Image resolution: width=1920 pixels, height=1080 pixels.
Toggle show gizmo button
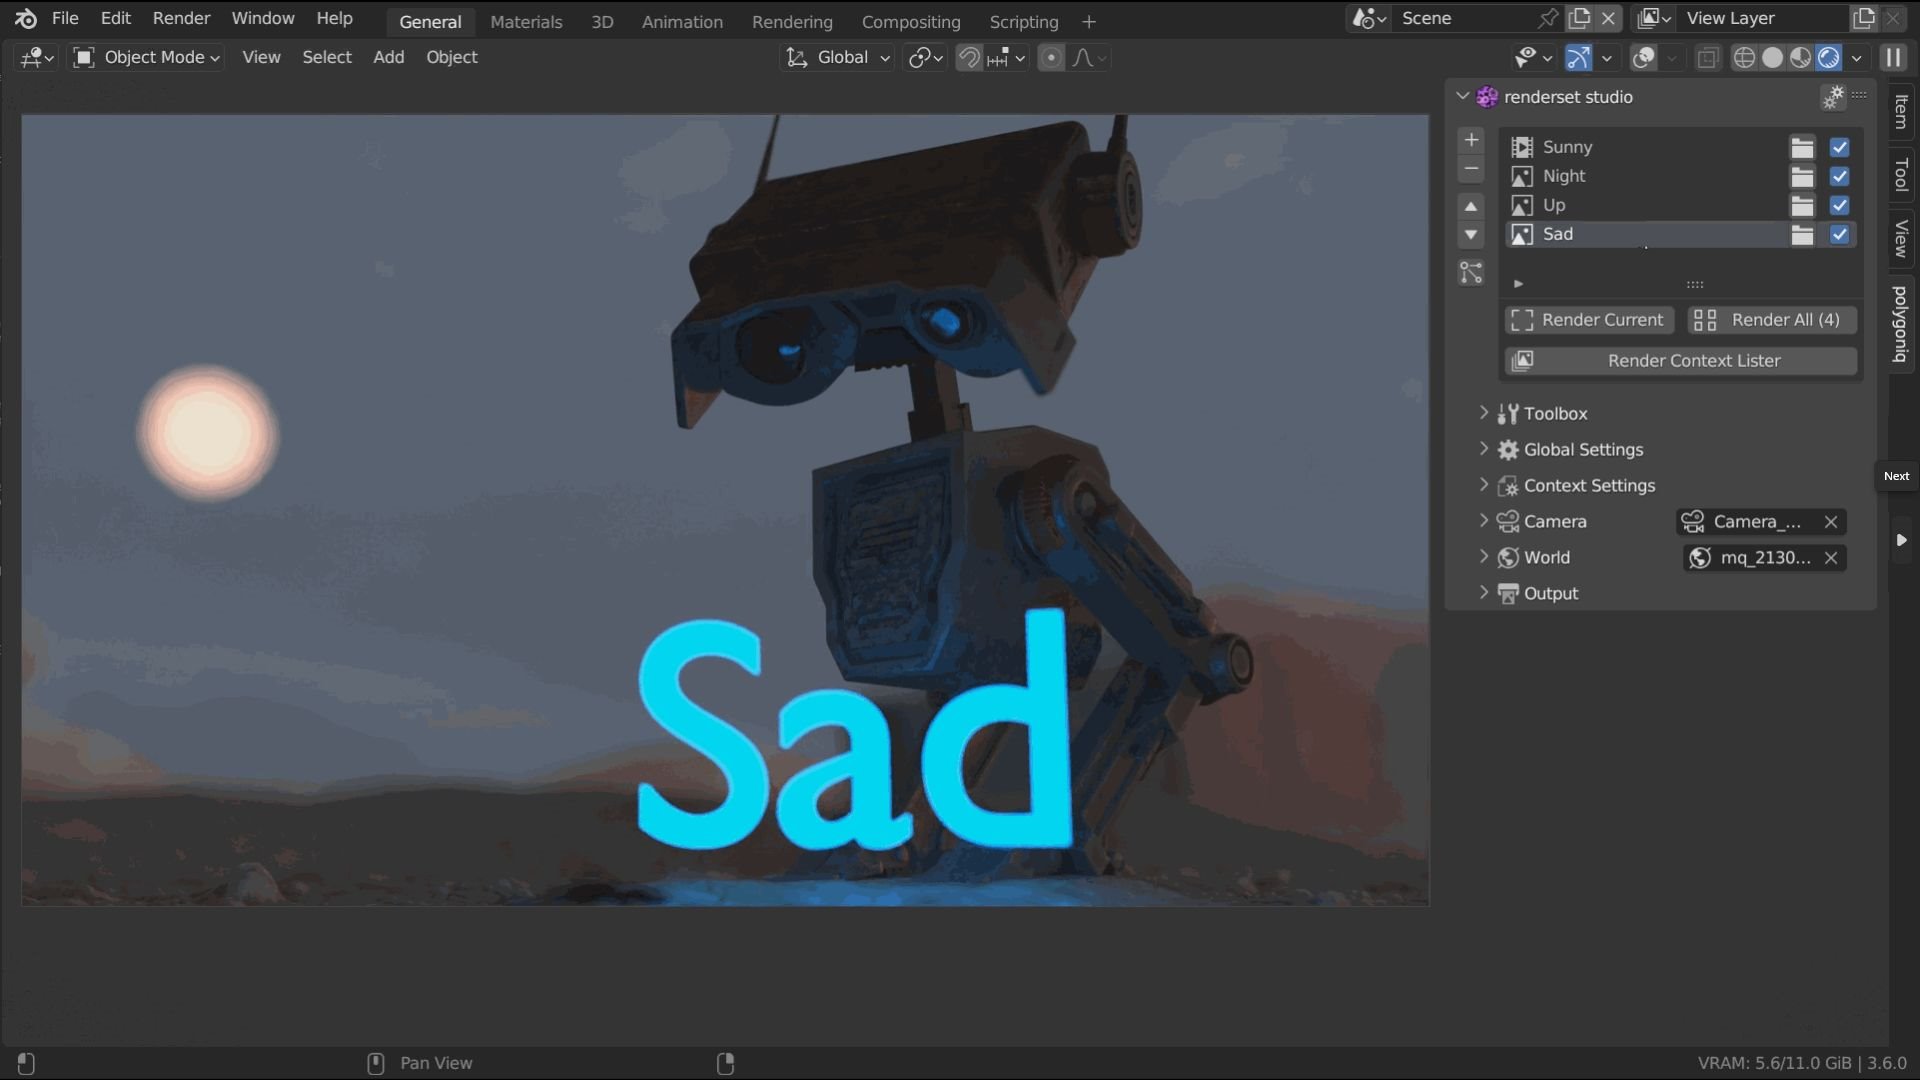pyautogui.click(x=1579, y=58)
